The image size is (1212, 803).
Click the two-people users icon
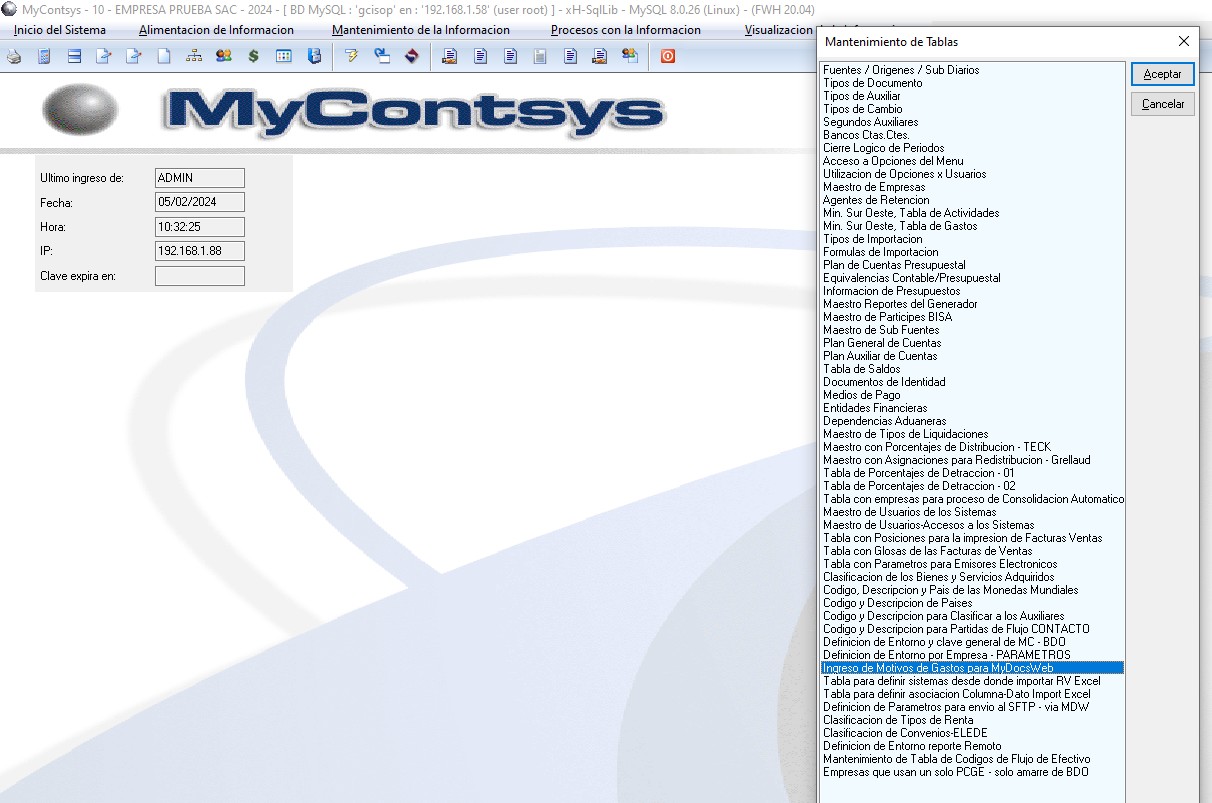point(223,57)
